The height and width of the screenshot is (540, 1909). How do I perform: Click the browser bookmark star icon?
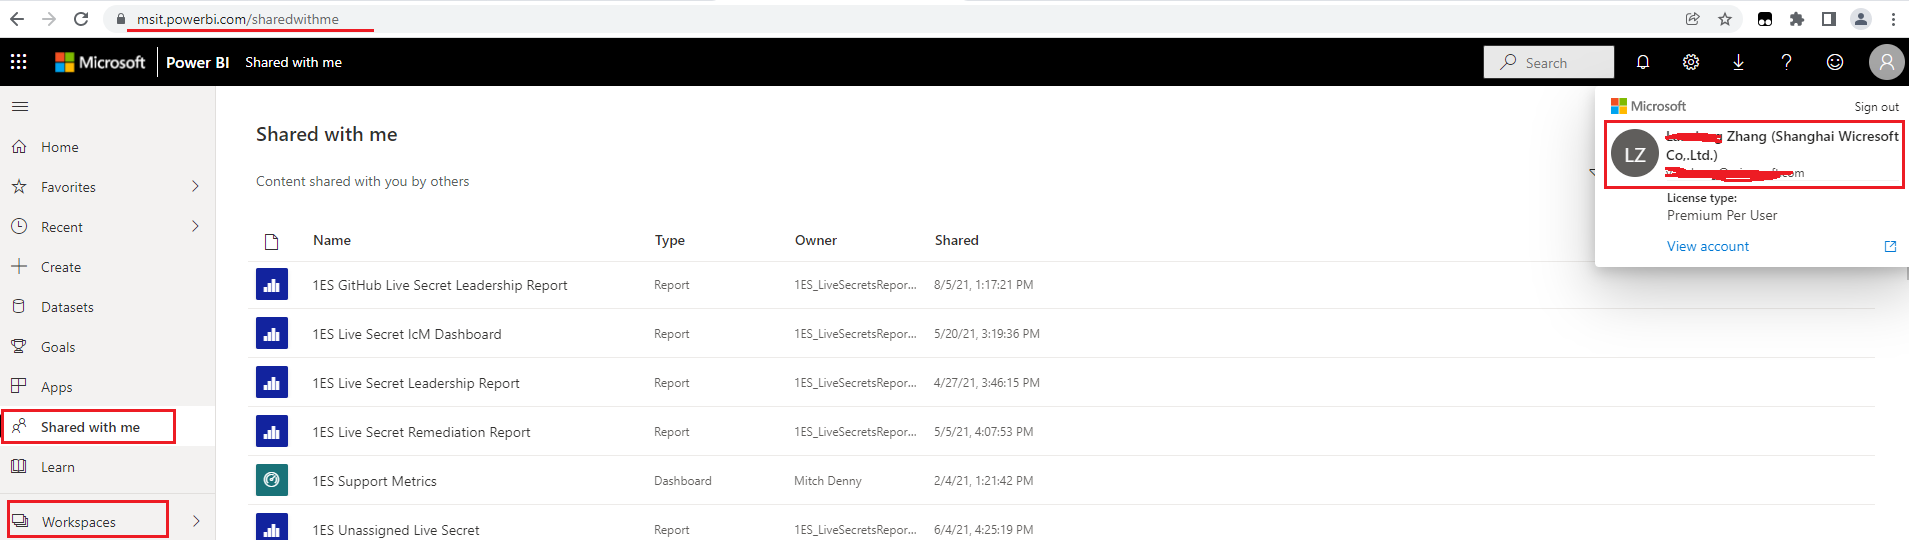click(1725, 19)
